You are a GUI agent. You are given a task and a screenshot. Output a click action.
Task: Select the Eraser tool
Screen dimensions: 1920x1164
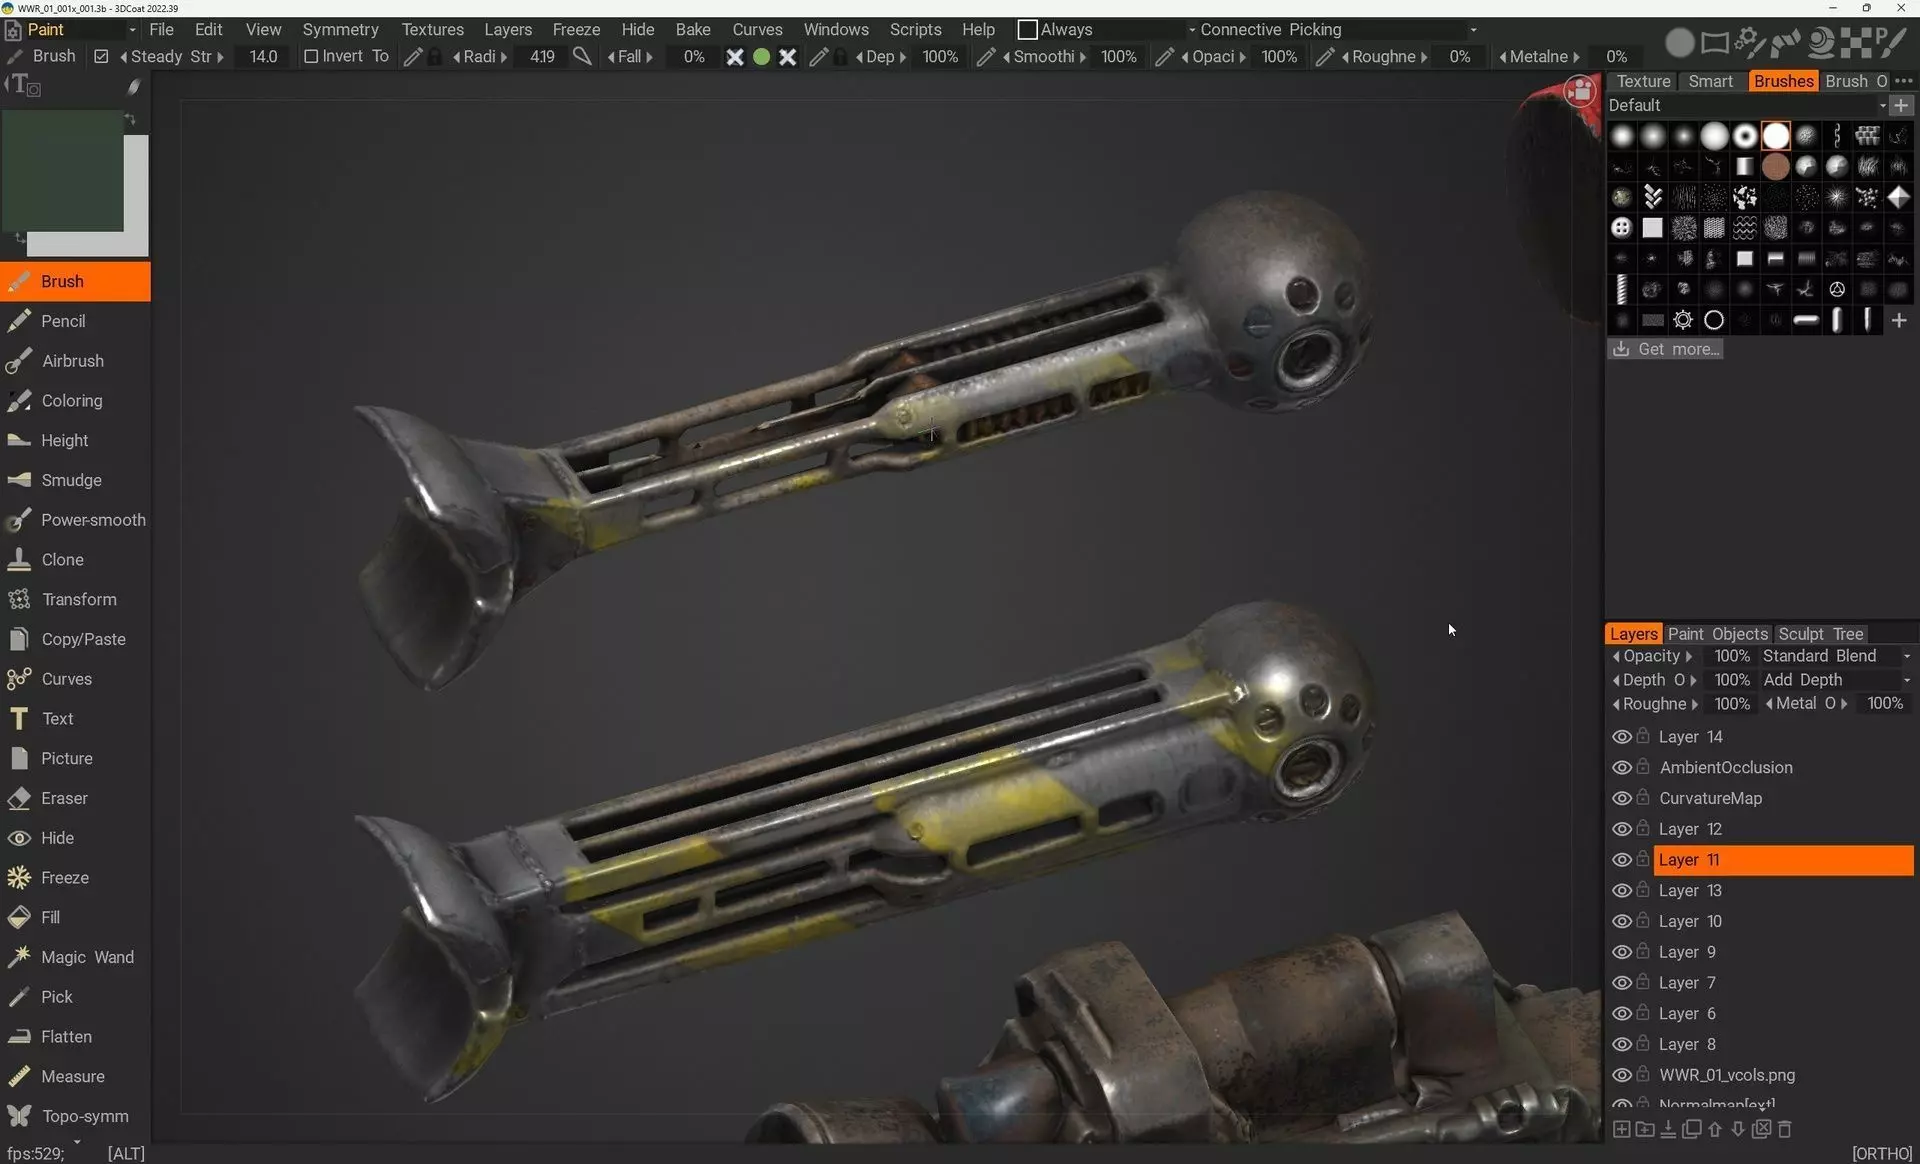pos(64,798)
